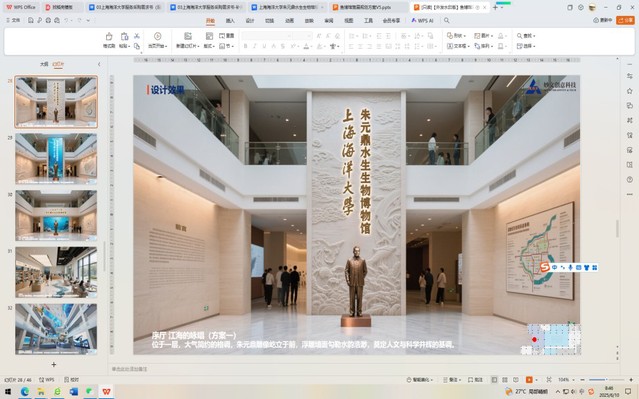Click the add slide plus button below the thumbnails
The width and height of the screenshot is (639, 399).
(x=53, y=364)
